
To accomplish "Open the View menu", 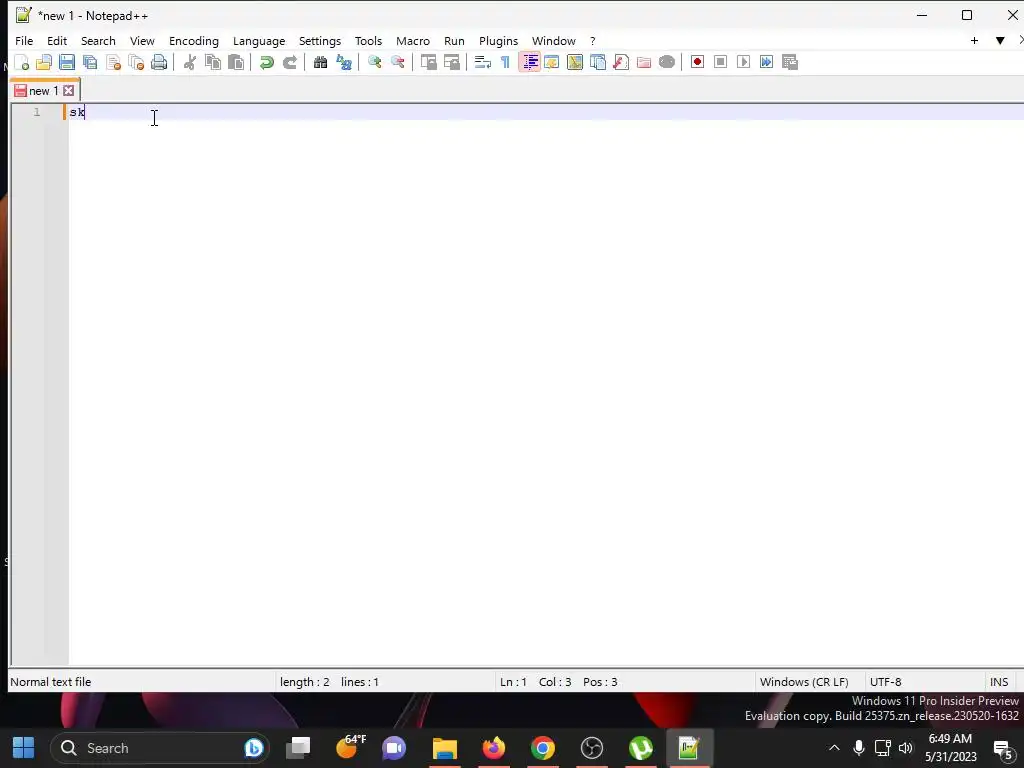I will tap(142, 40).
